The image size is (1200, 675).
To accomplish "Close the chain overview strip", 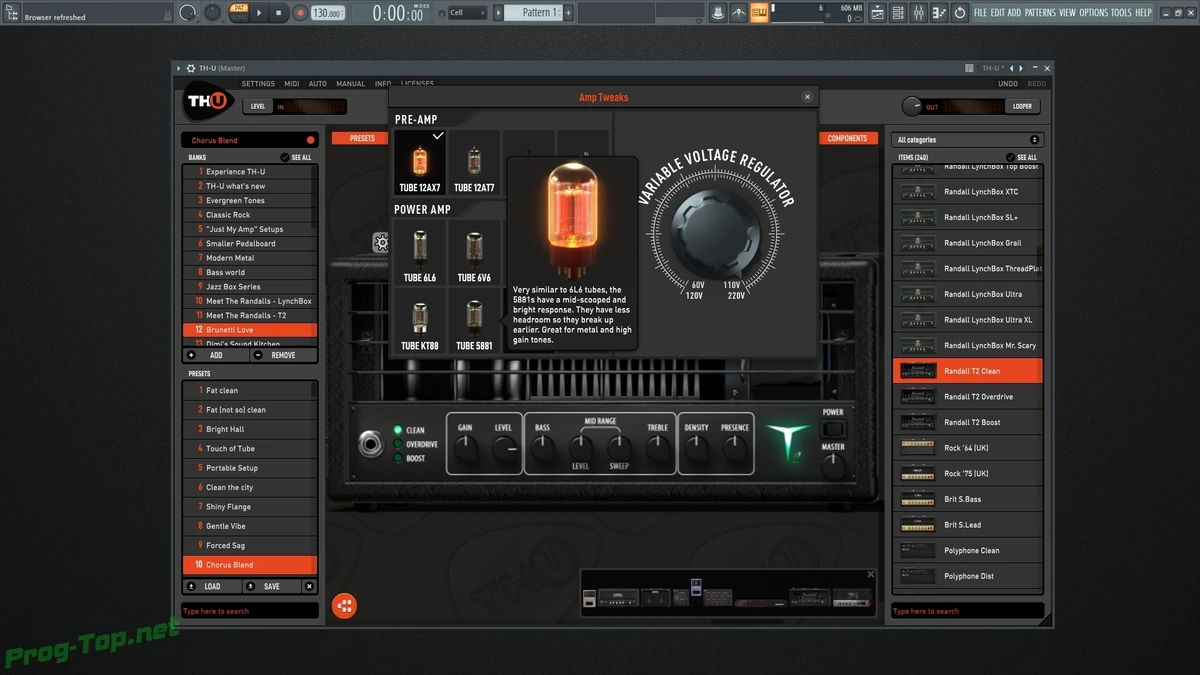I will (871, 575).
